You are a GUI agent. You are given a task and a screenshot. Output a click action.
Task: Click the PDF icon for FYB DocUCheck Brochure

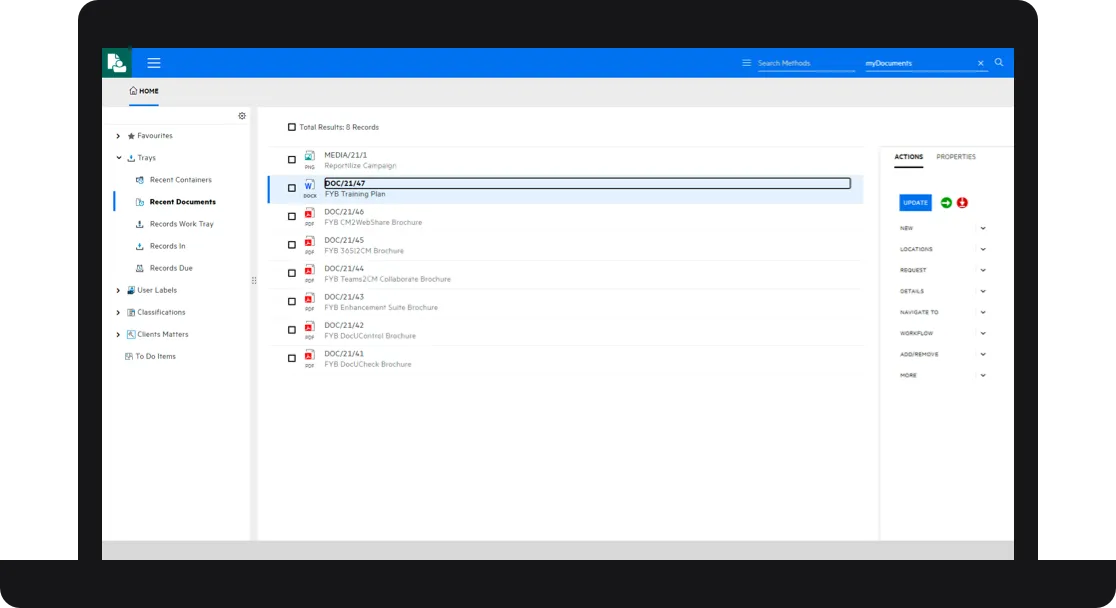pos(310,358)
